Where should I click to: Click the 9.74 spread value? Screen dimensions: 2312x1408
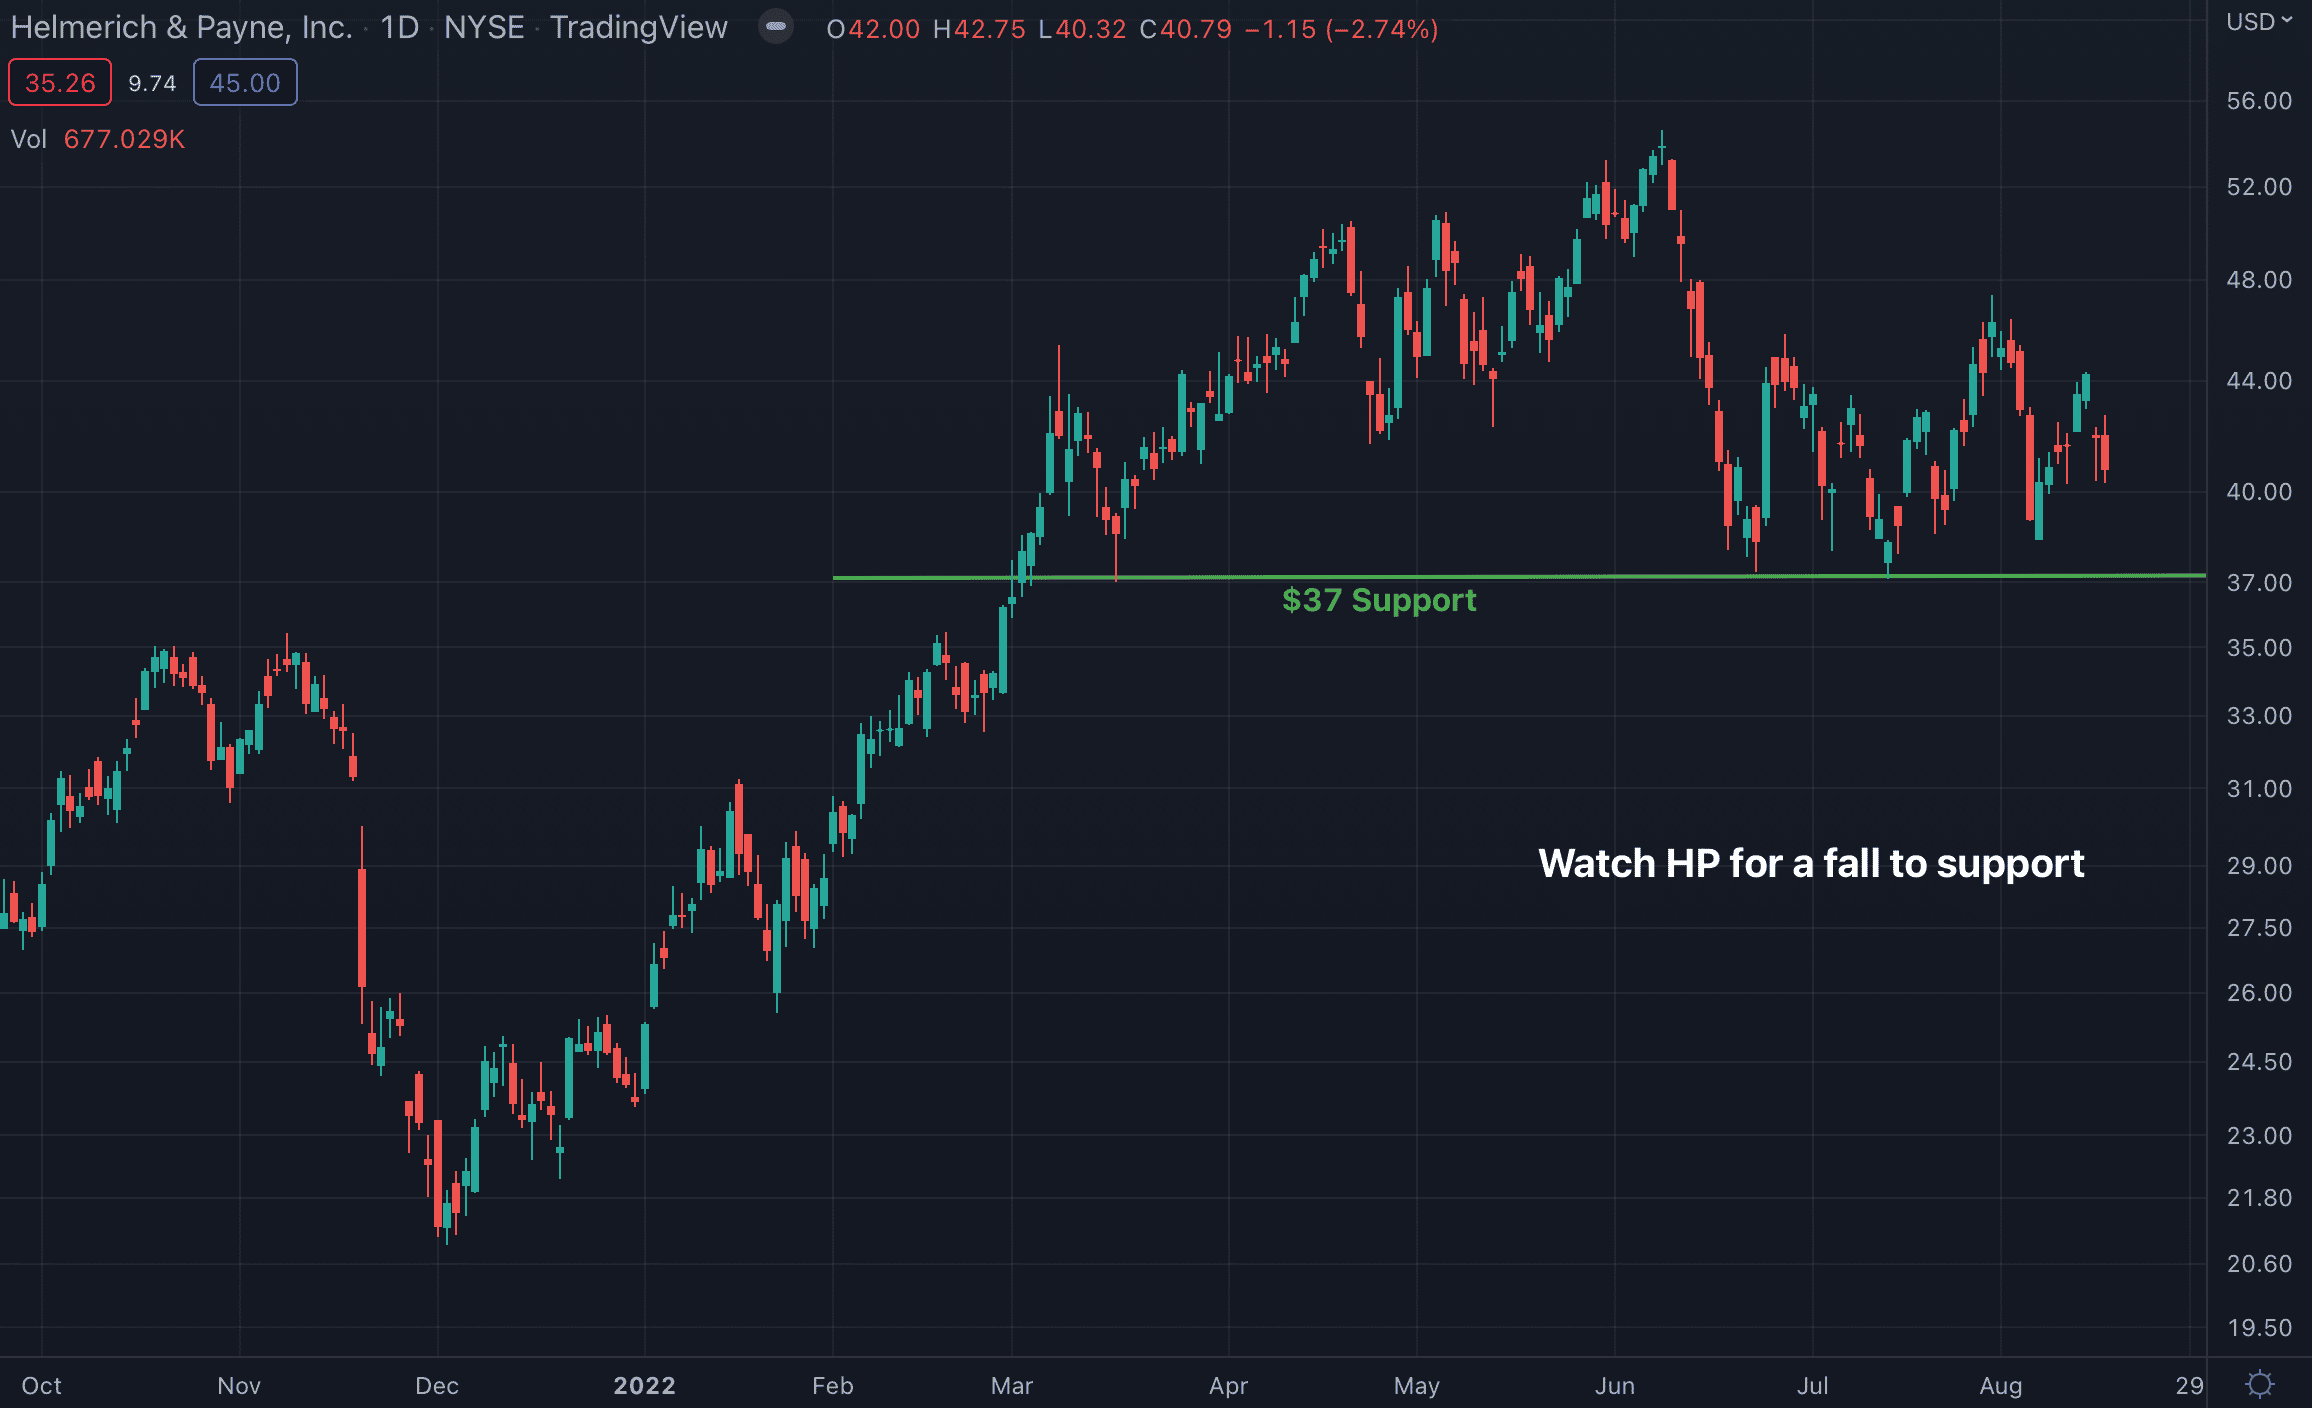point(152,83)
